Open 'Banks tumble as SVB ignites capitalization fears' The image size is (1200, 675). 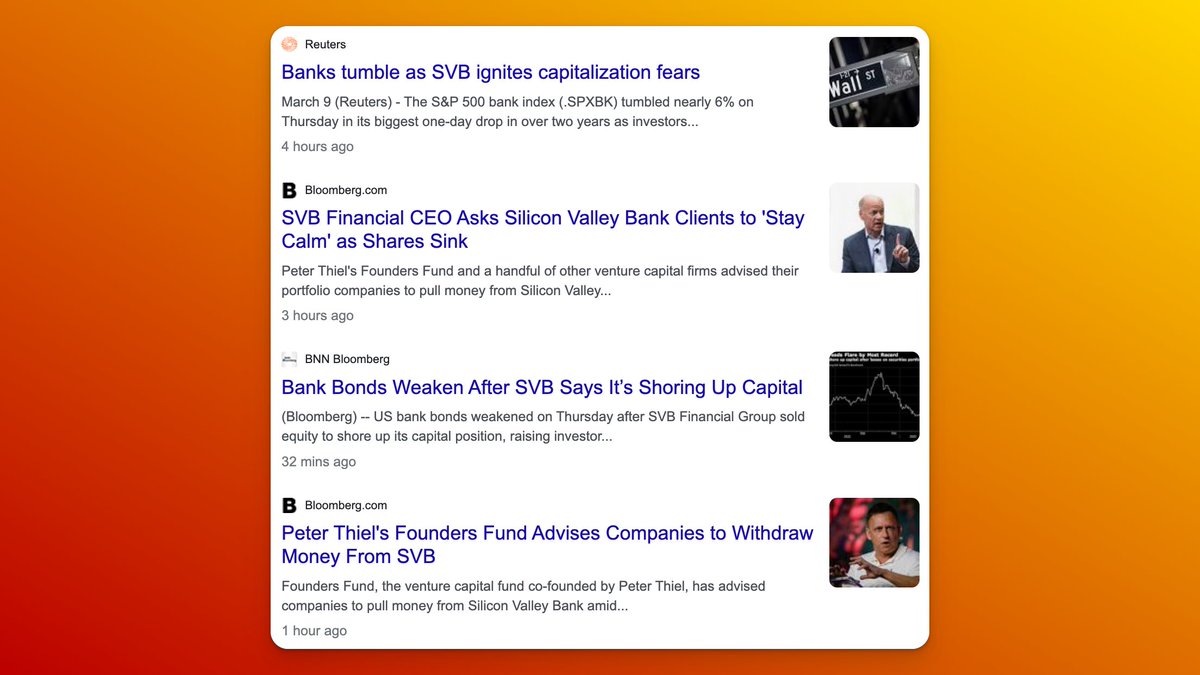(x=490, y=72)
